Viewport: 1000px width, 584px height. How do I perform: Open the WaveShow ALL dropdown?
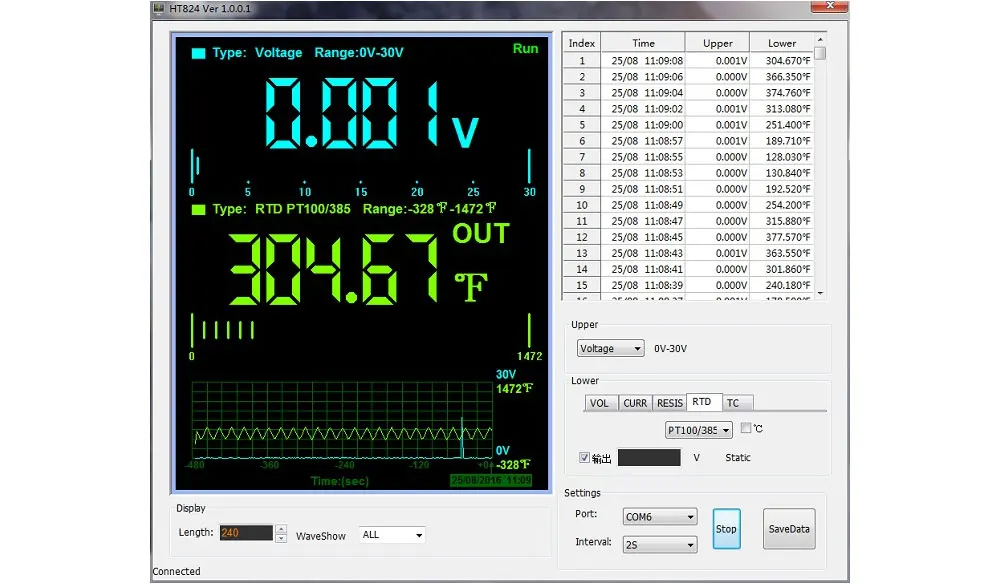coord(392,535)
